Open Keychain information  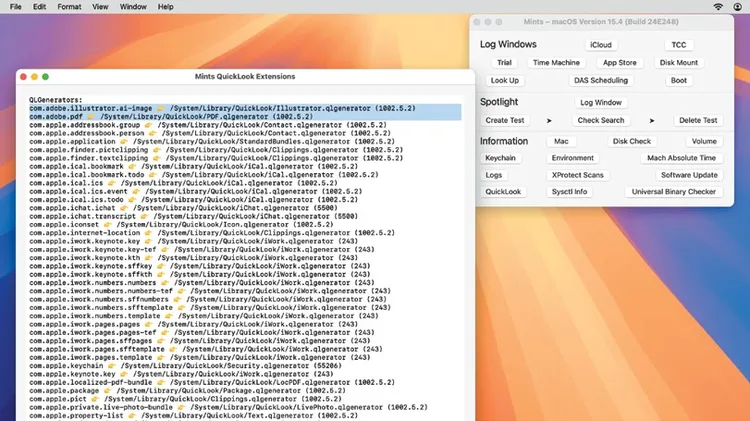[500, 158]
